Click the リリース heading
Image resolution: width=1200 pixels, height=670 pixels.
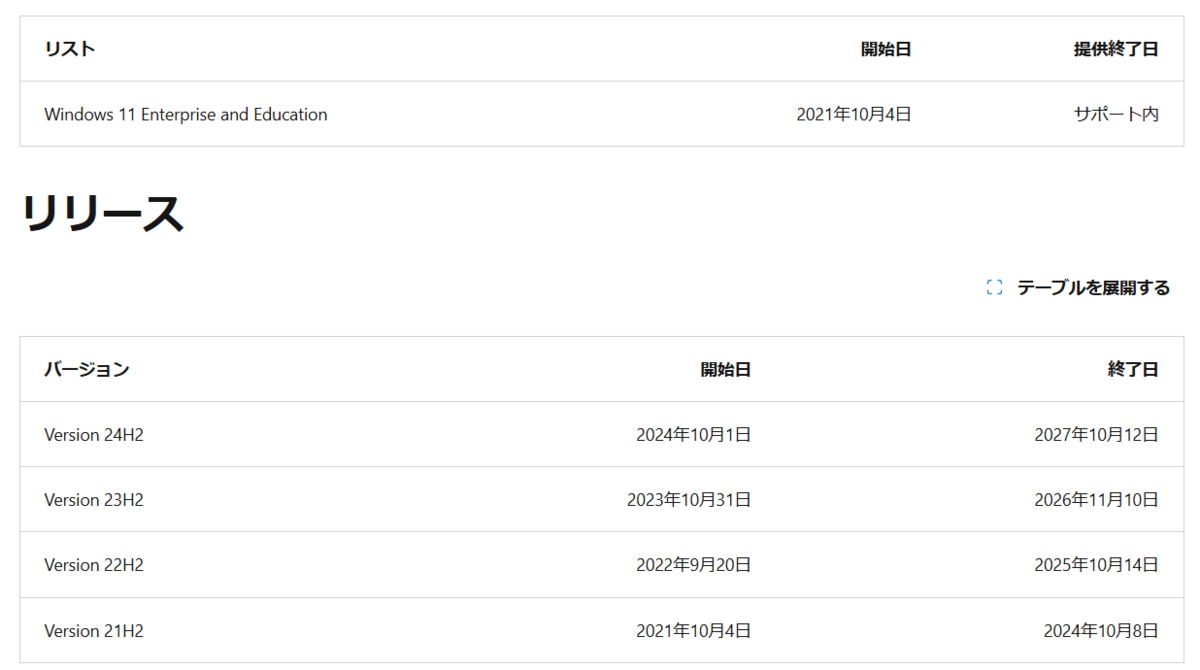click(102, 214)
